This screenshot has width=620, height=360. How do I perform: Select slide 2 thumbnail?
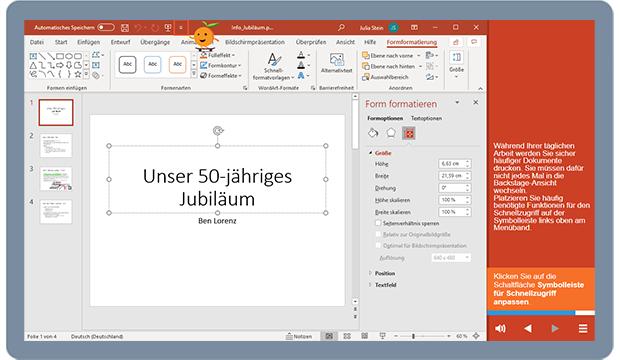(x=56, y=146)
